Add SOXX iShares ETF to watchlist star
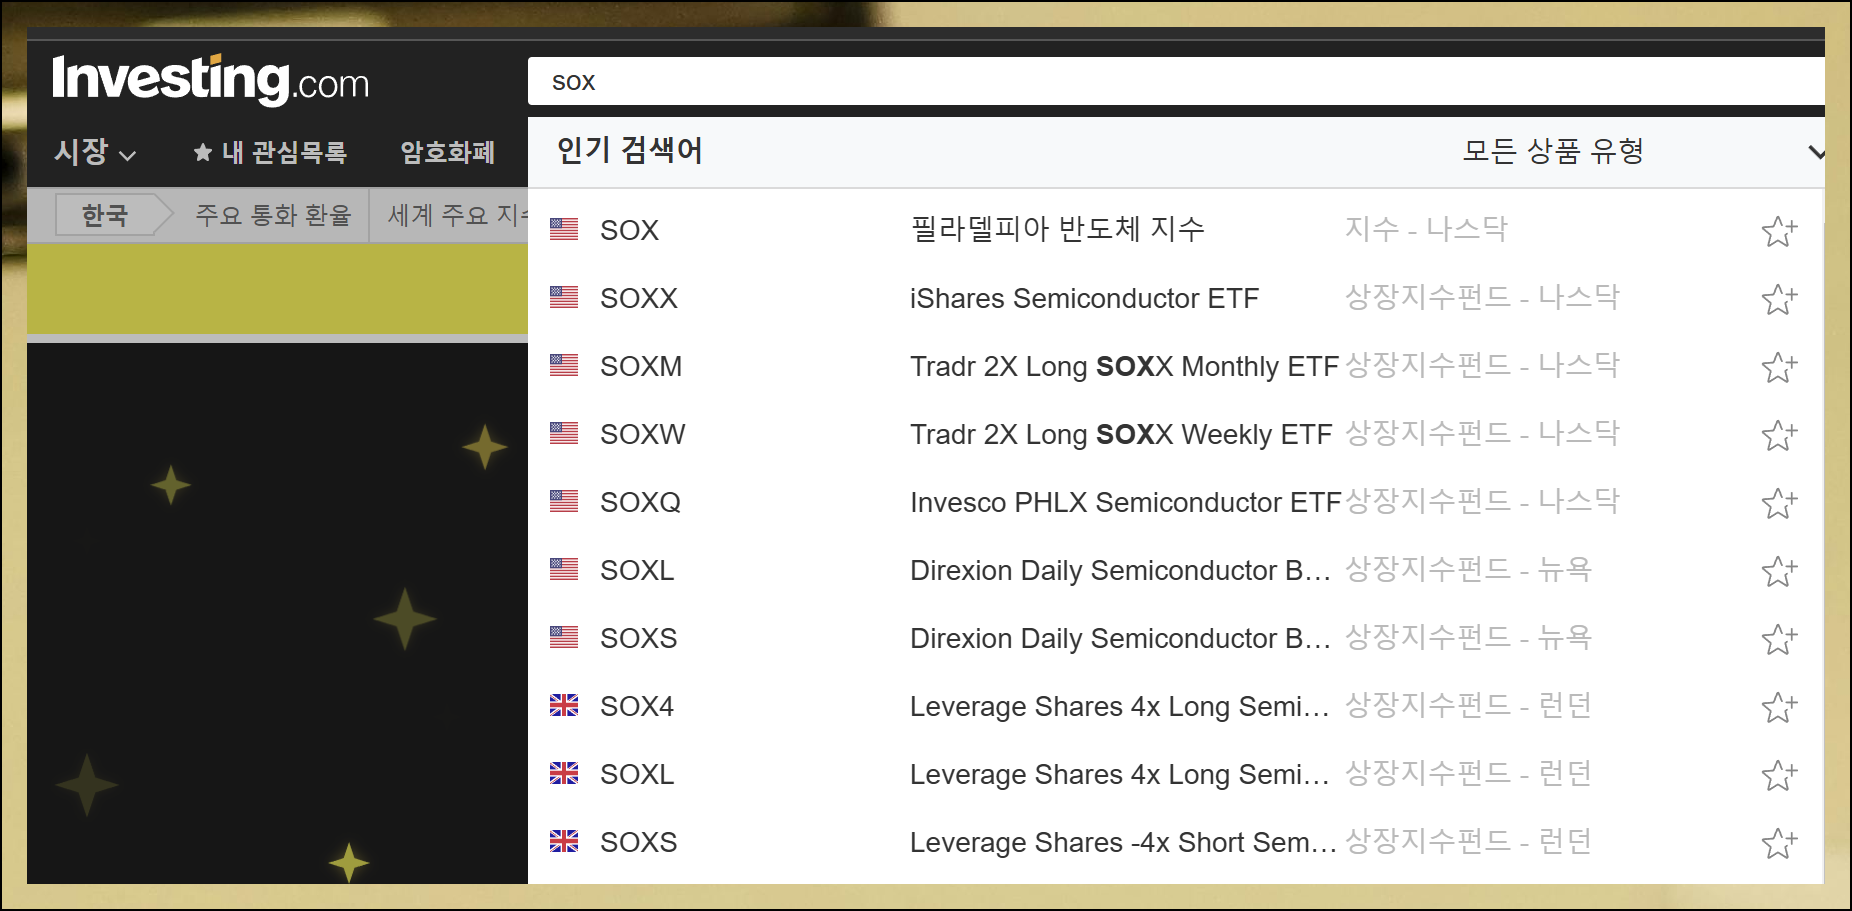Viewport: 1852px width, 911px height. (x=1779, y=299)
